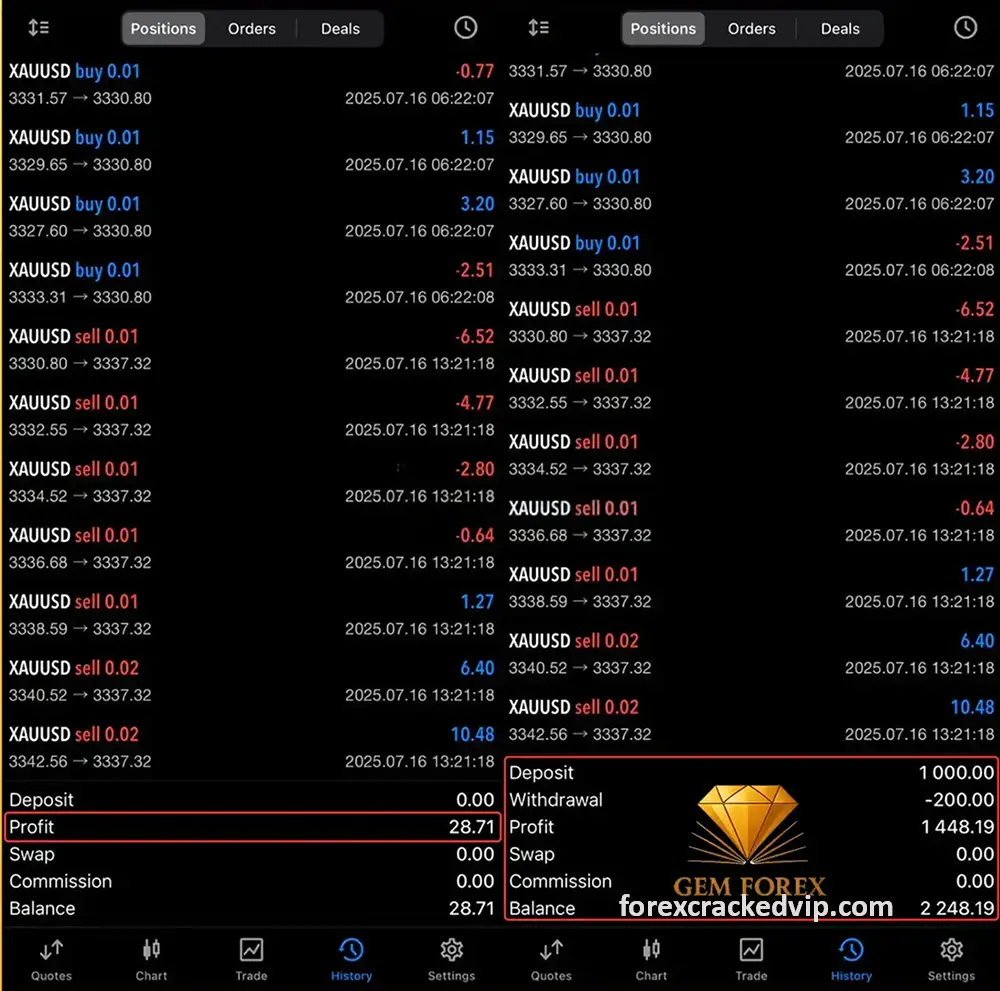
Task: Open Quotes in right panel bottom bar
Action: [x=551, y=959]
